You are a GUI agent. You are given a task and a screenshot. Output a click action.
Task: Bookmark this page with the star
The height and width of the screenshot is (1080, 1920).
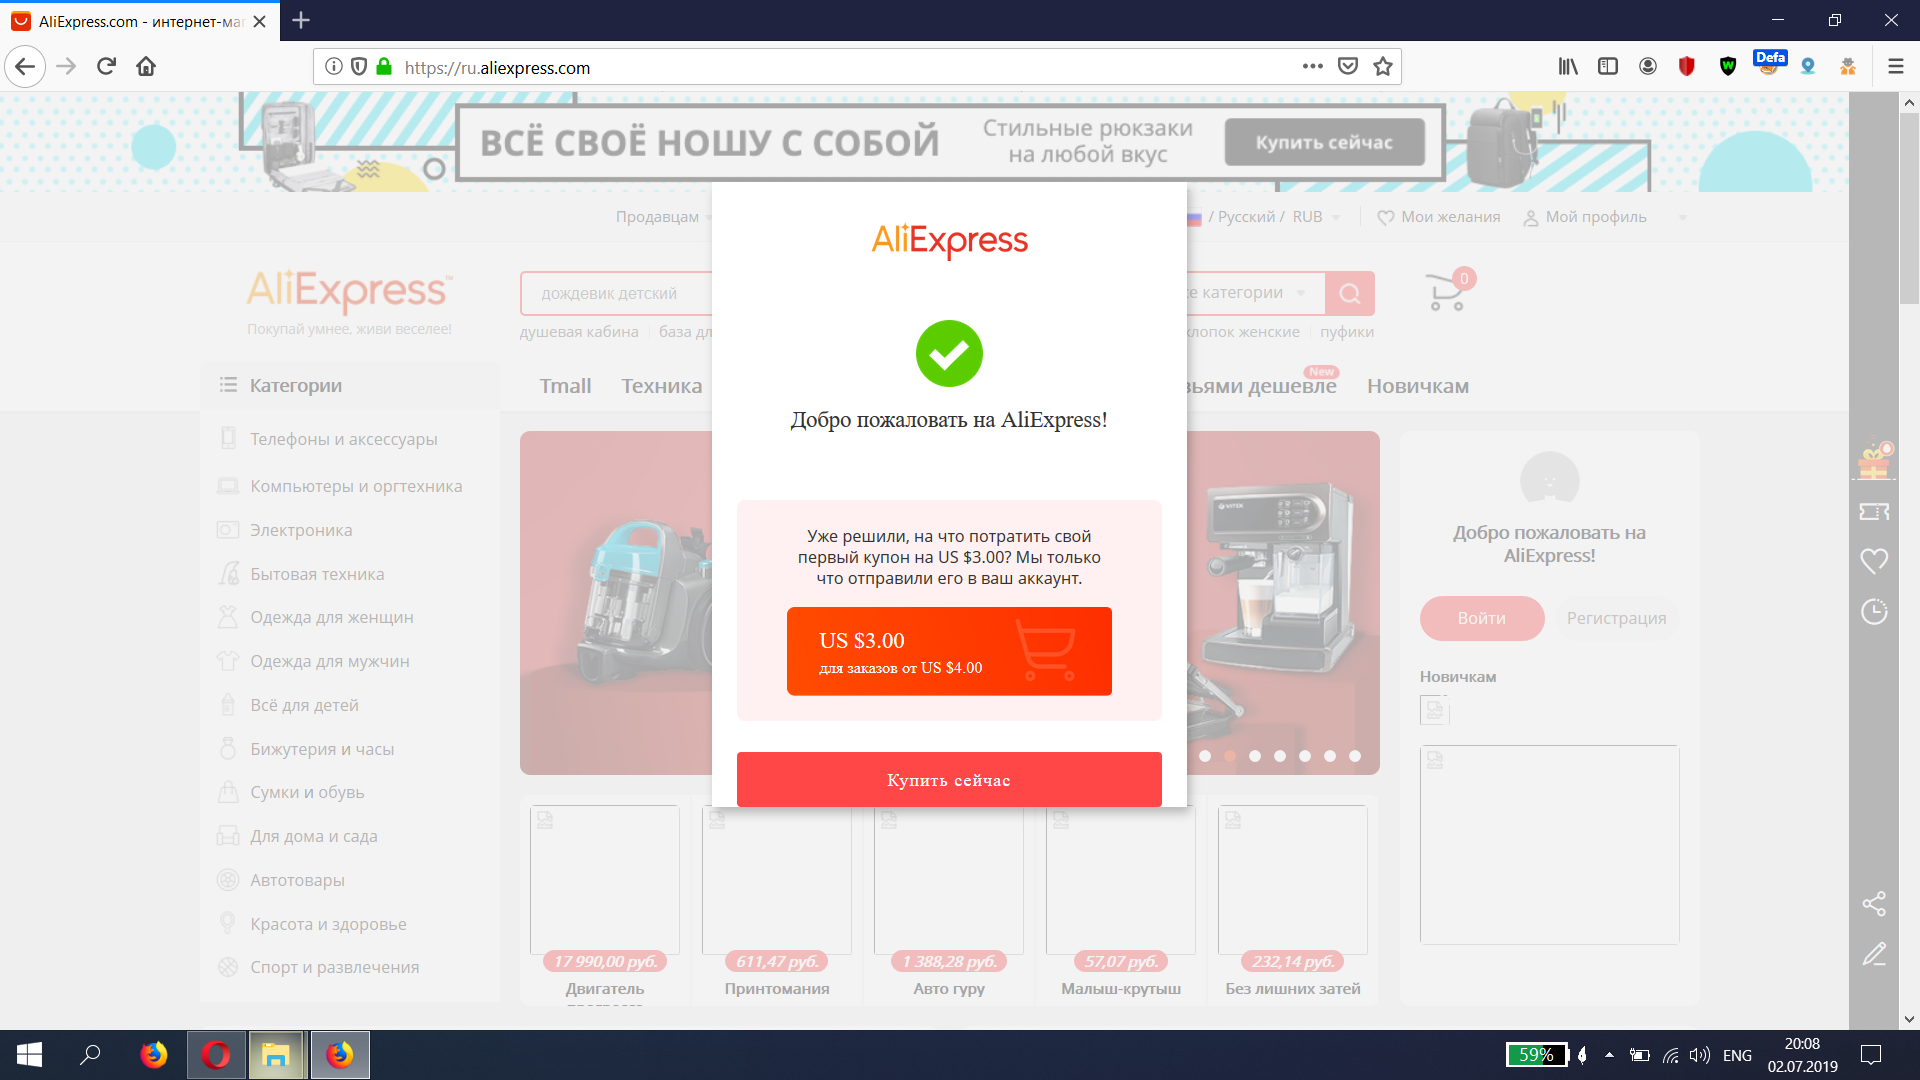1383,67
